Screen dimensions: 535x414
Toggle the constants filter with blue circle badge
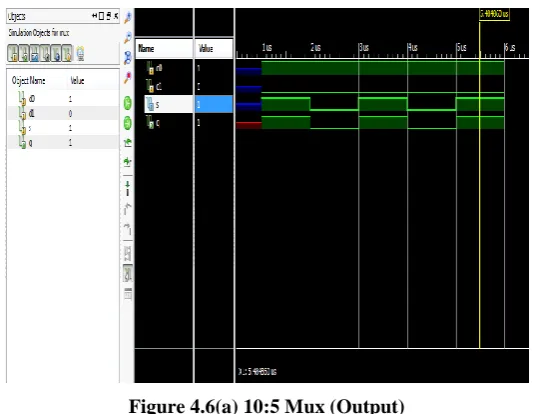pyautogui.click(x=56, y=53)
